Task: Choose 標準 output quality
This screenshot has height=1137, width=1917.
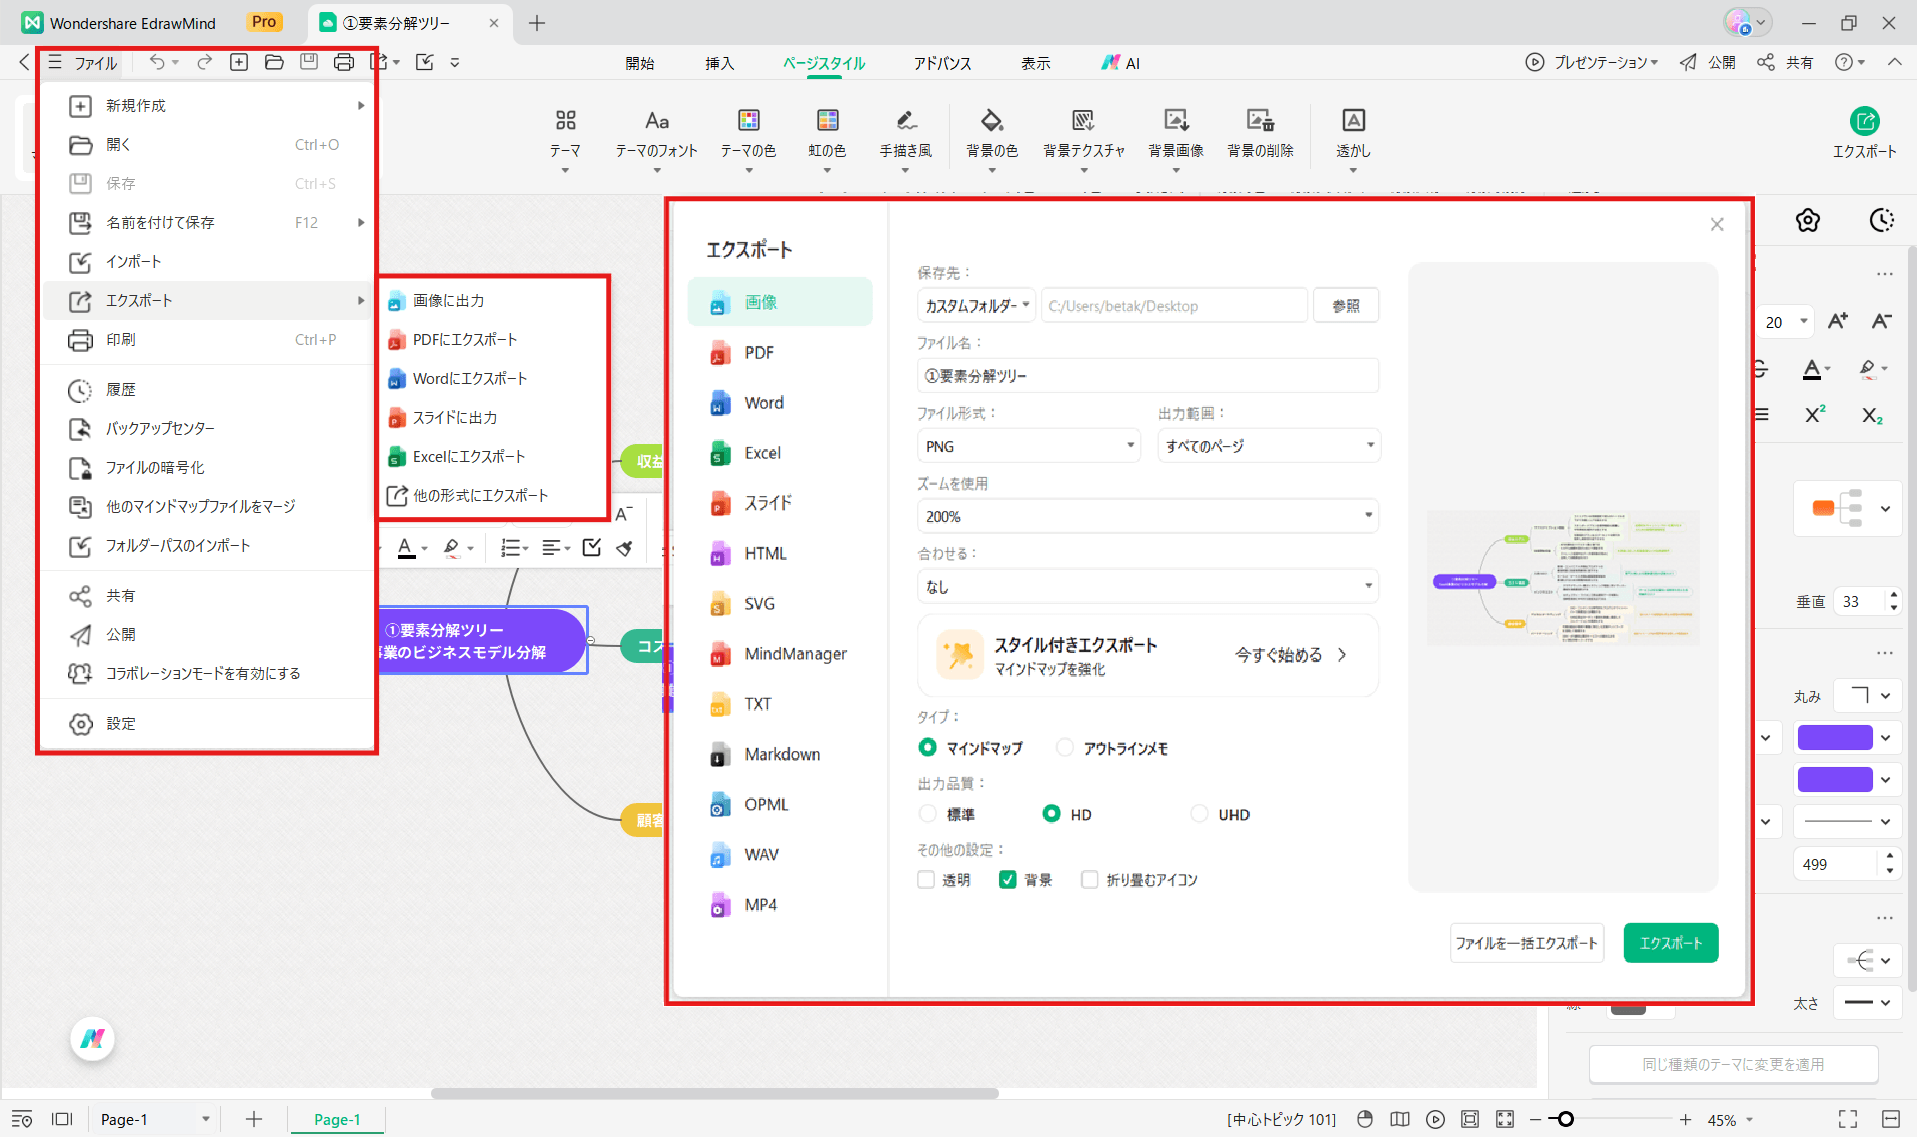Action: [928, 814]
